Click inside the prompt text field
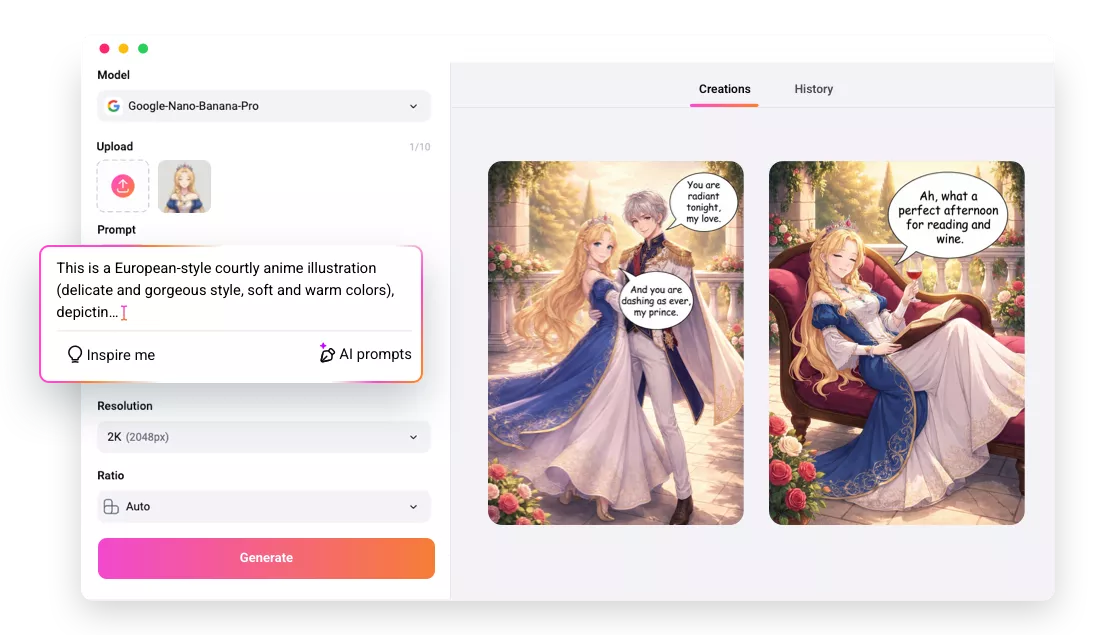This screenshot has height=635, width=1094. tap(230, 290)
